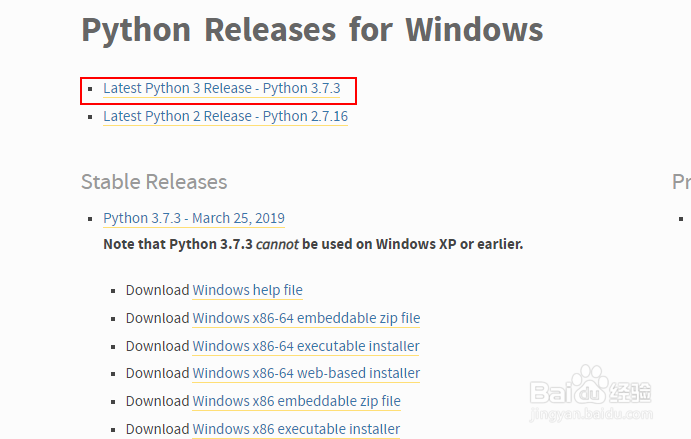Image resolution: width=691 pixels, height=439 pixels.
Task: Click the Stable Releases section heading
Action: click(154, 182)
